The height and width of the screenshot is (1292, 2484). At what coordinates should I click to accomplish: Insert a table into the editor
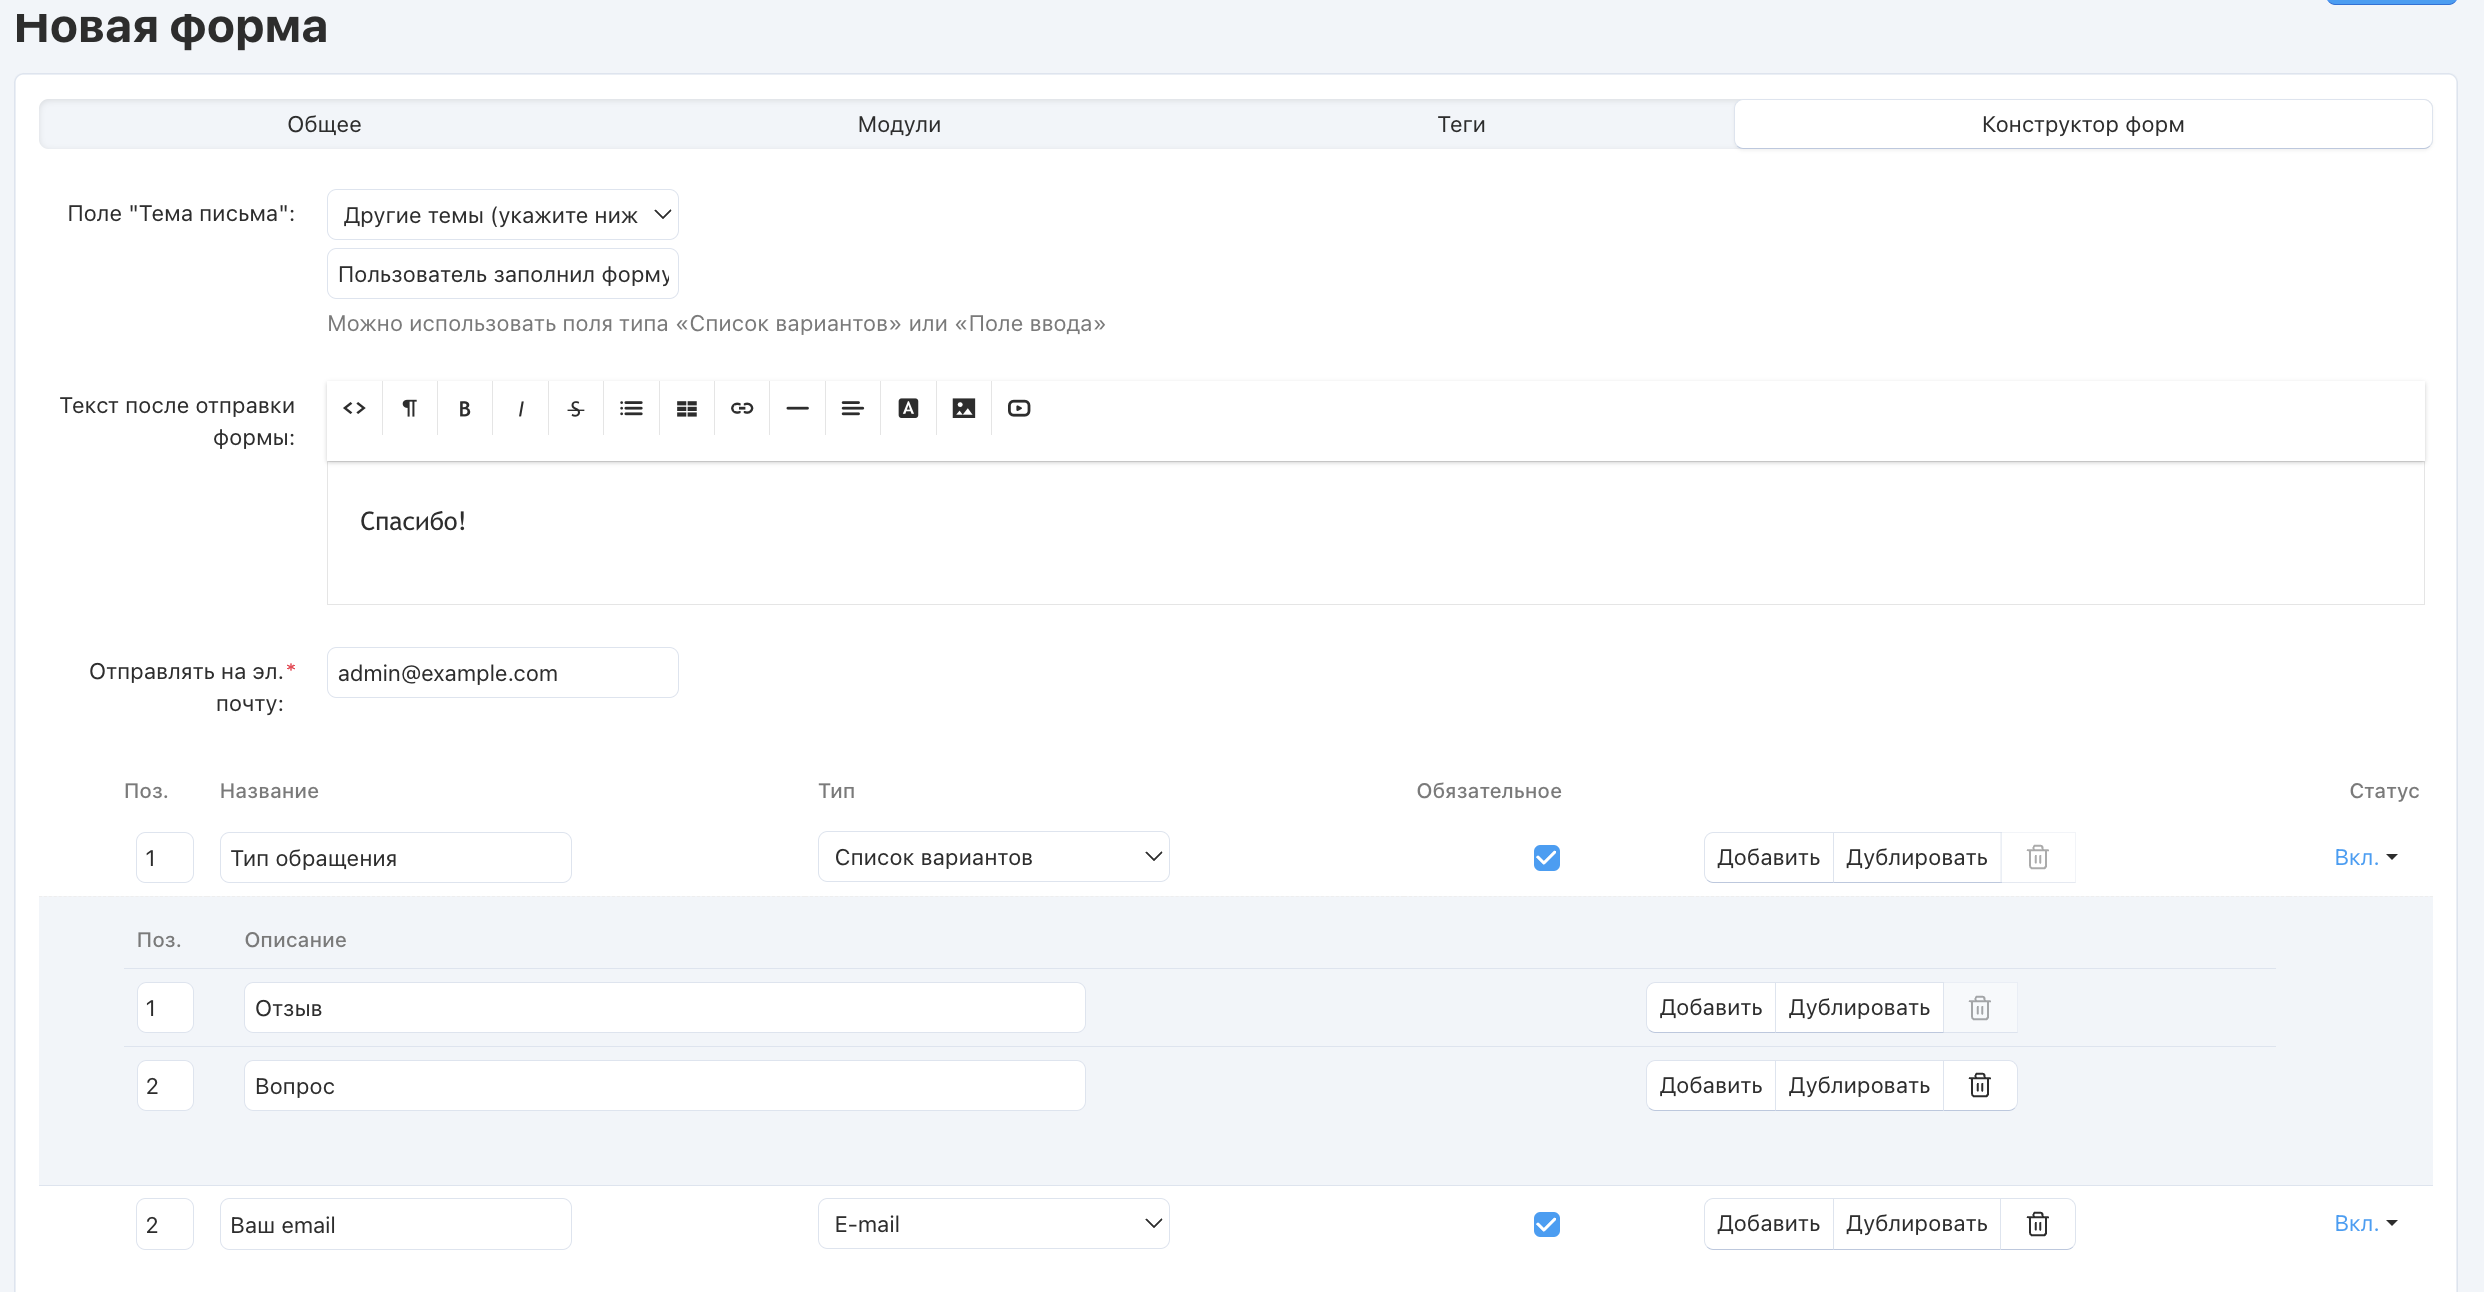686,408
